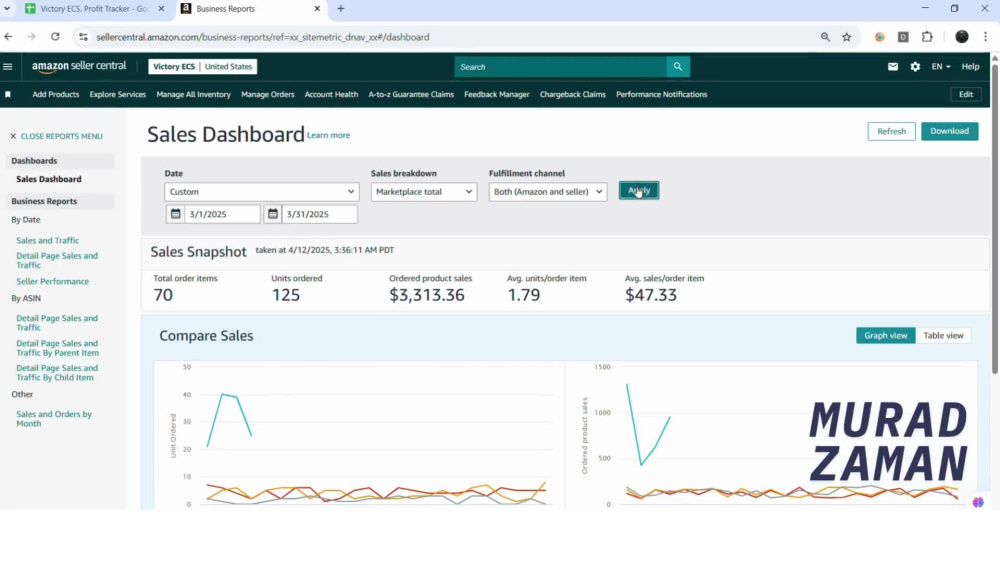Screen dimensions: 1000x563
Task: Click the browser back arrow
Action: click(x=8, y=37)
